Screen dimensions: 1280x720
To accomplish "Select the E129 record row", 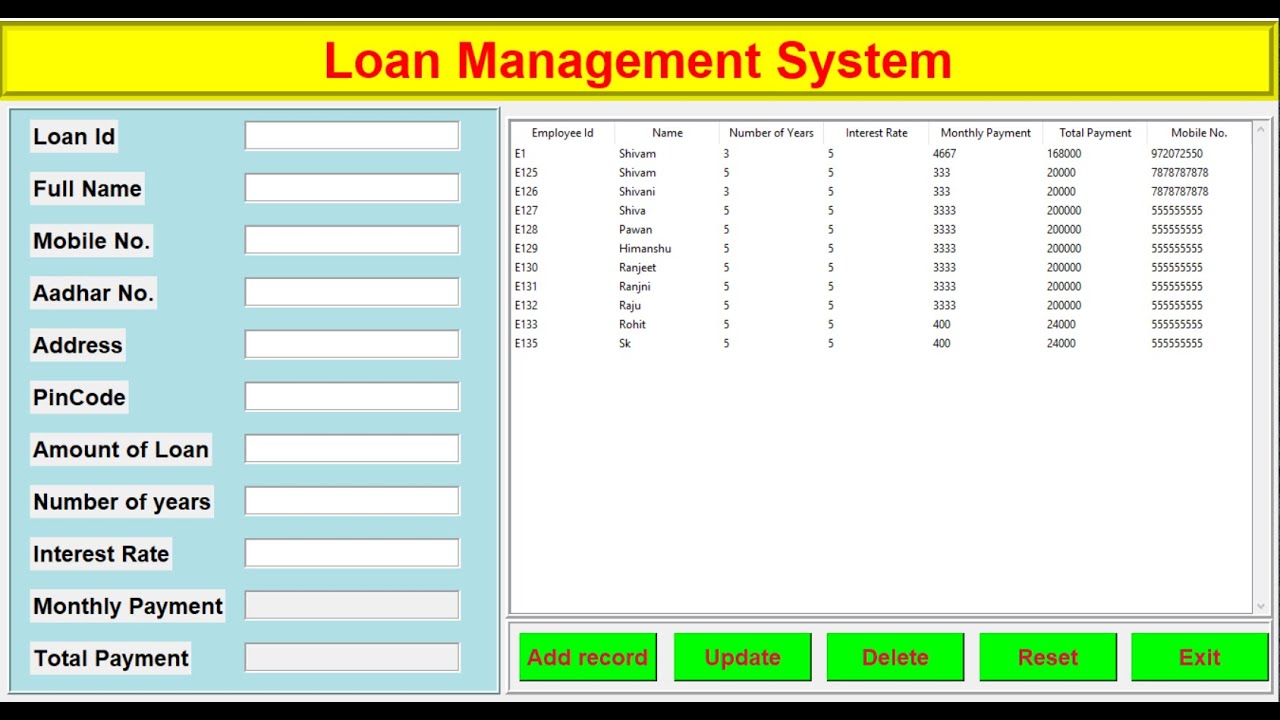I will point(881,249).
